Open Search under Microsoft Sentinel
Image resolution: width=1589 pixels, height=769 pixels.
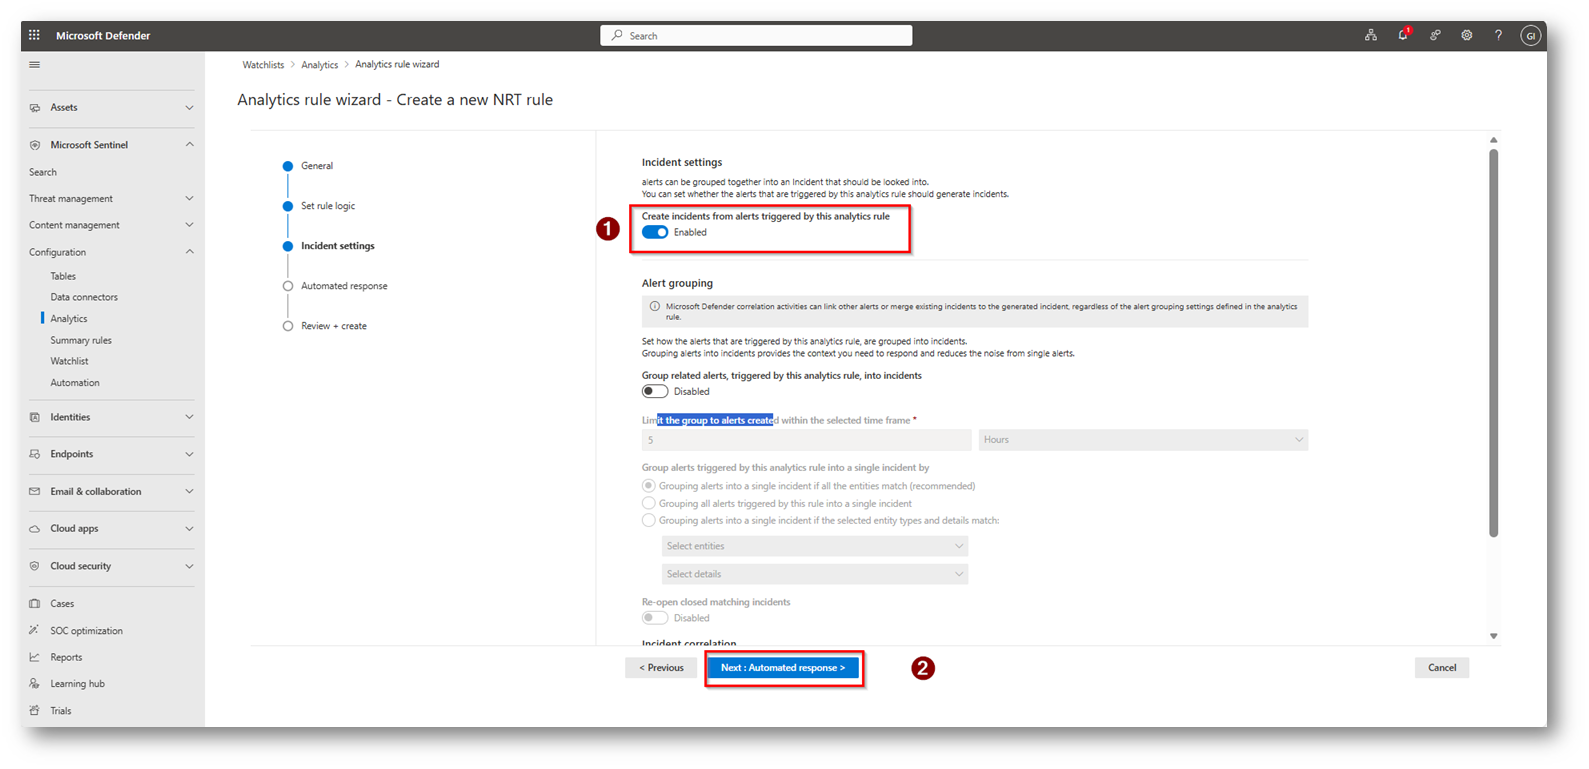[43, 172]
